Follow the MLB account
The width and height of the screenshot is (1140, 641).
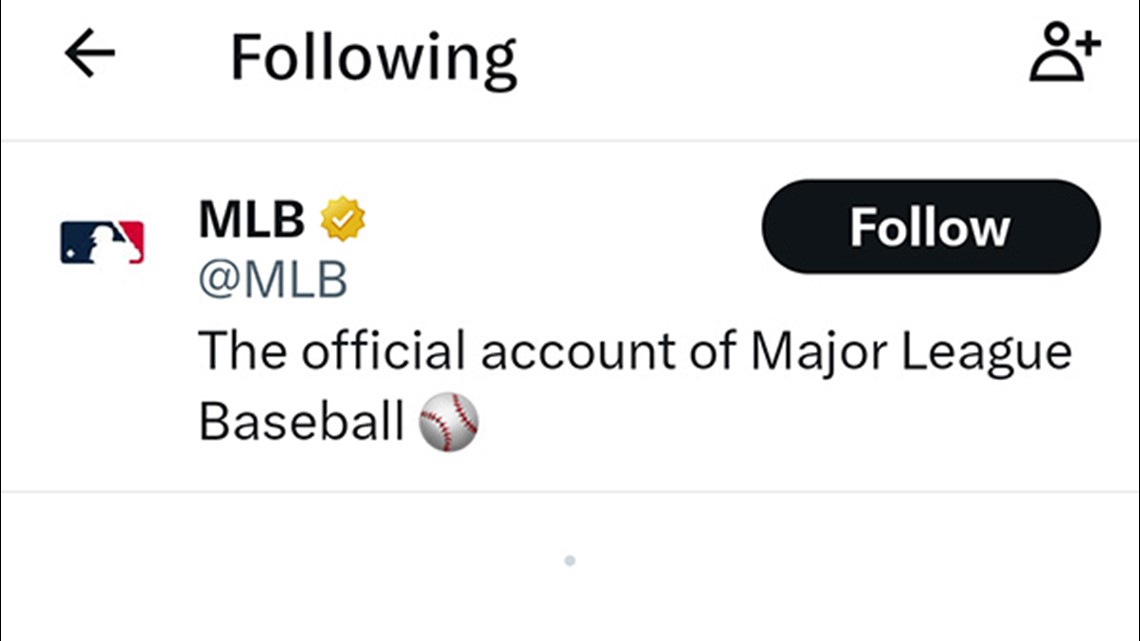[x=930, y=227]
